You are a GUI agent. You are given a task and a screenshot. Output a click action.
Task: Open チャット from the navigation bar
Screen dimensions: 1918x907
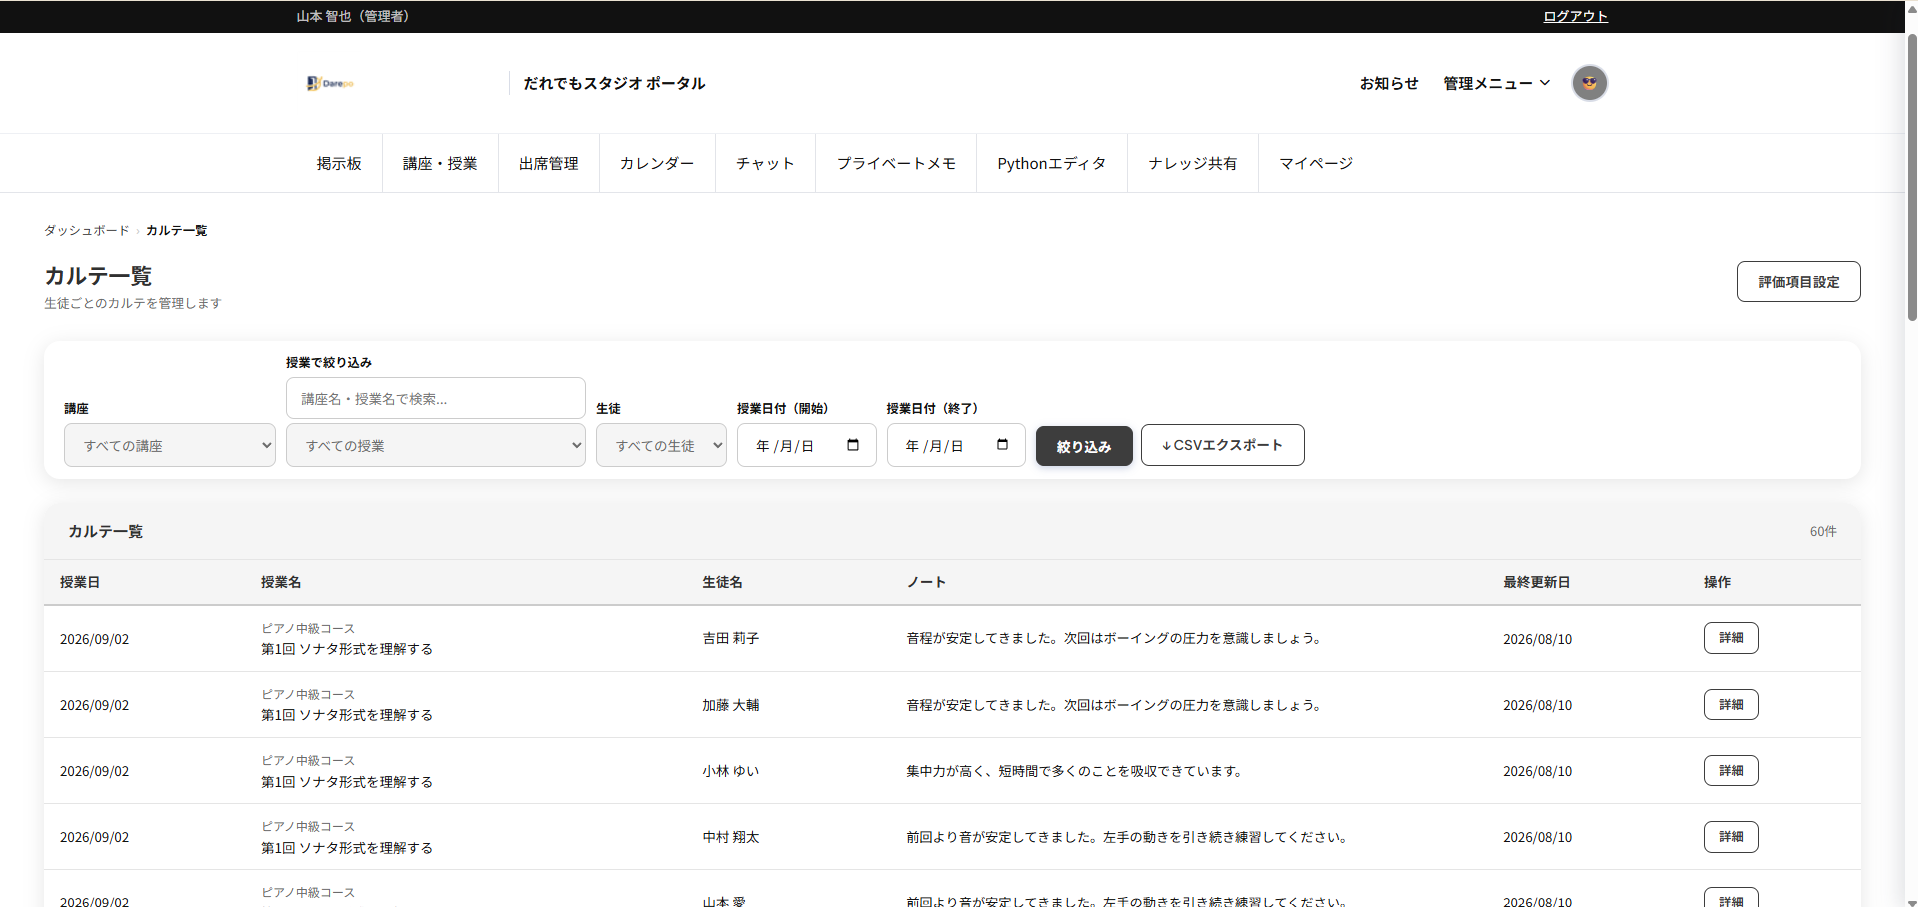[x=765, y=163]
